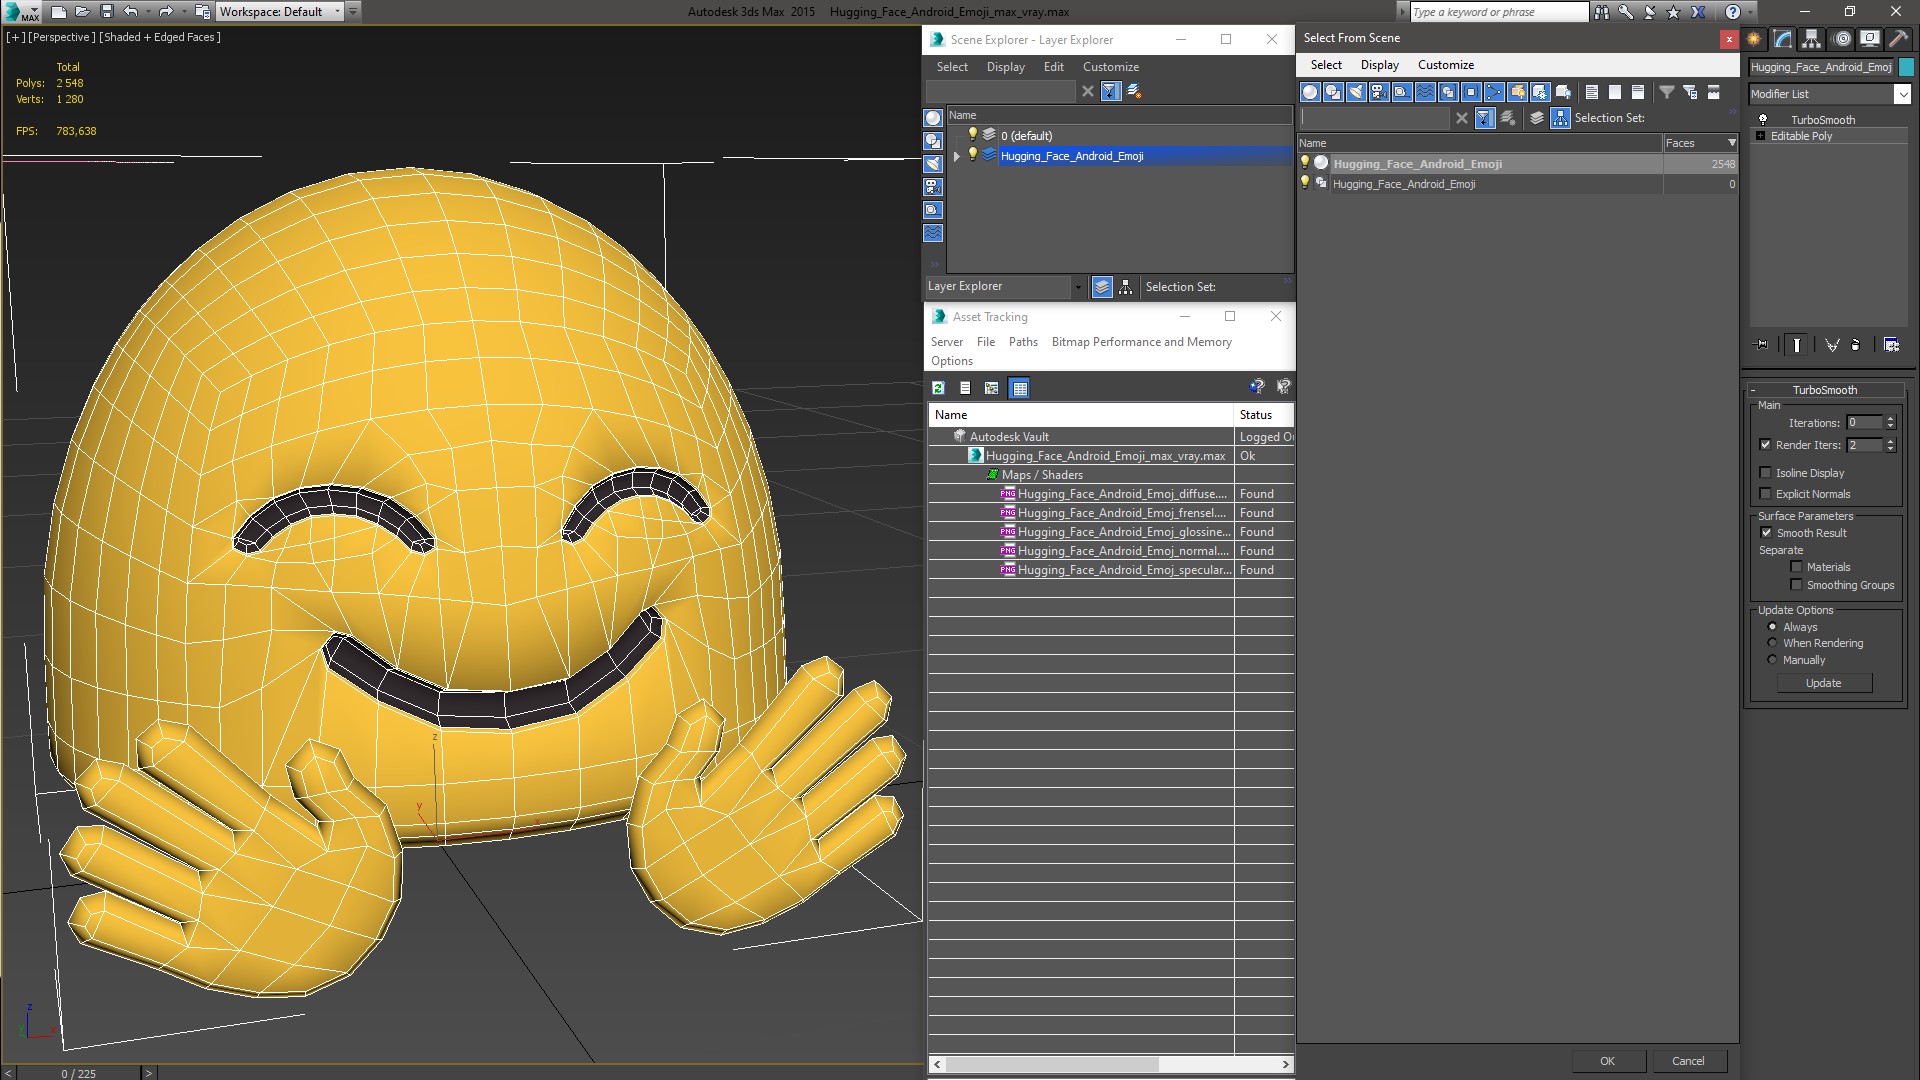
Task: Click Show End Result toggle in modifier stack
Action: coord(1797,345)
